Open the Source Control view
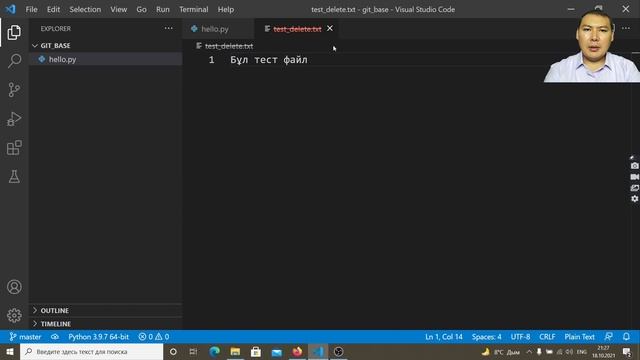This screenshot has height=360, width=640. point(14,90)
